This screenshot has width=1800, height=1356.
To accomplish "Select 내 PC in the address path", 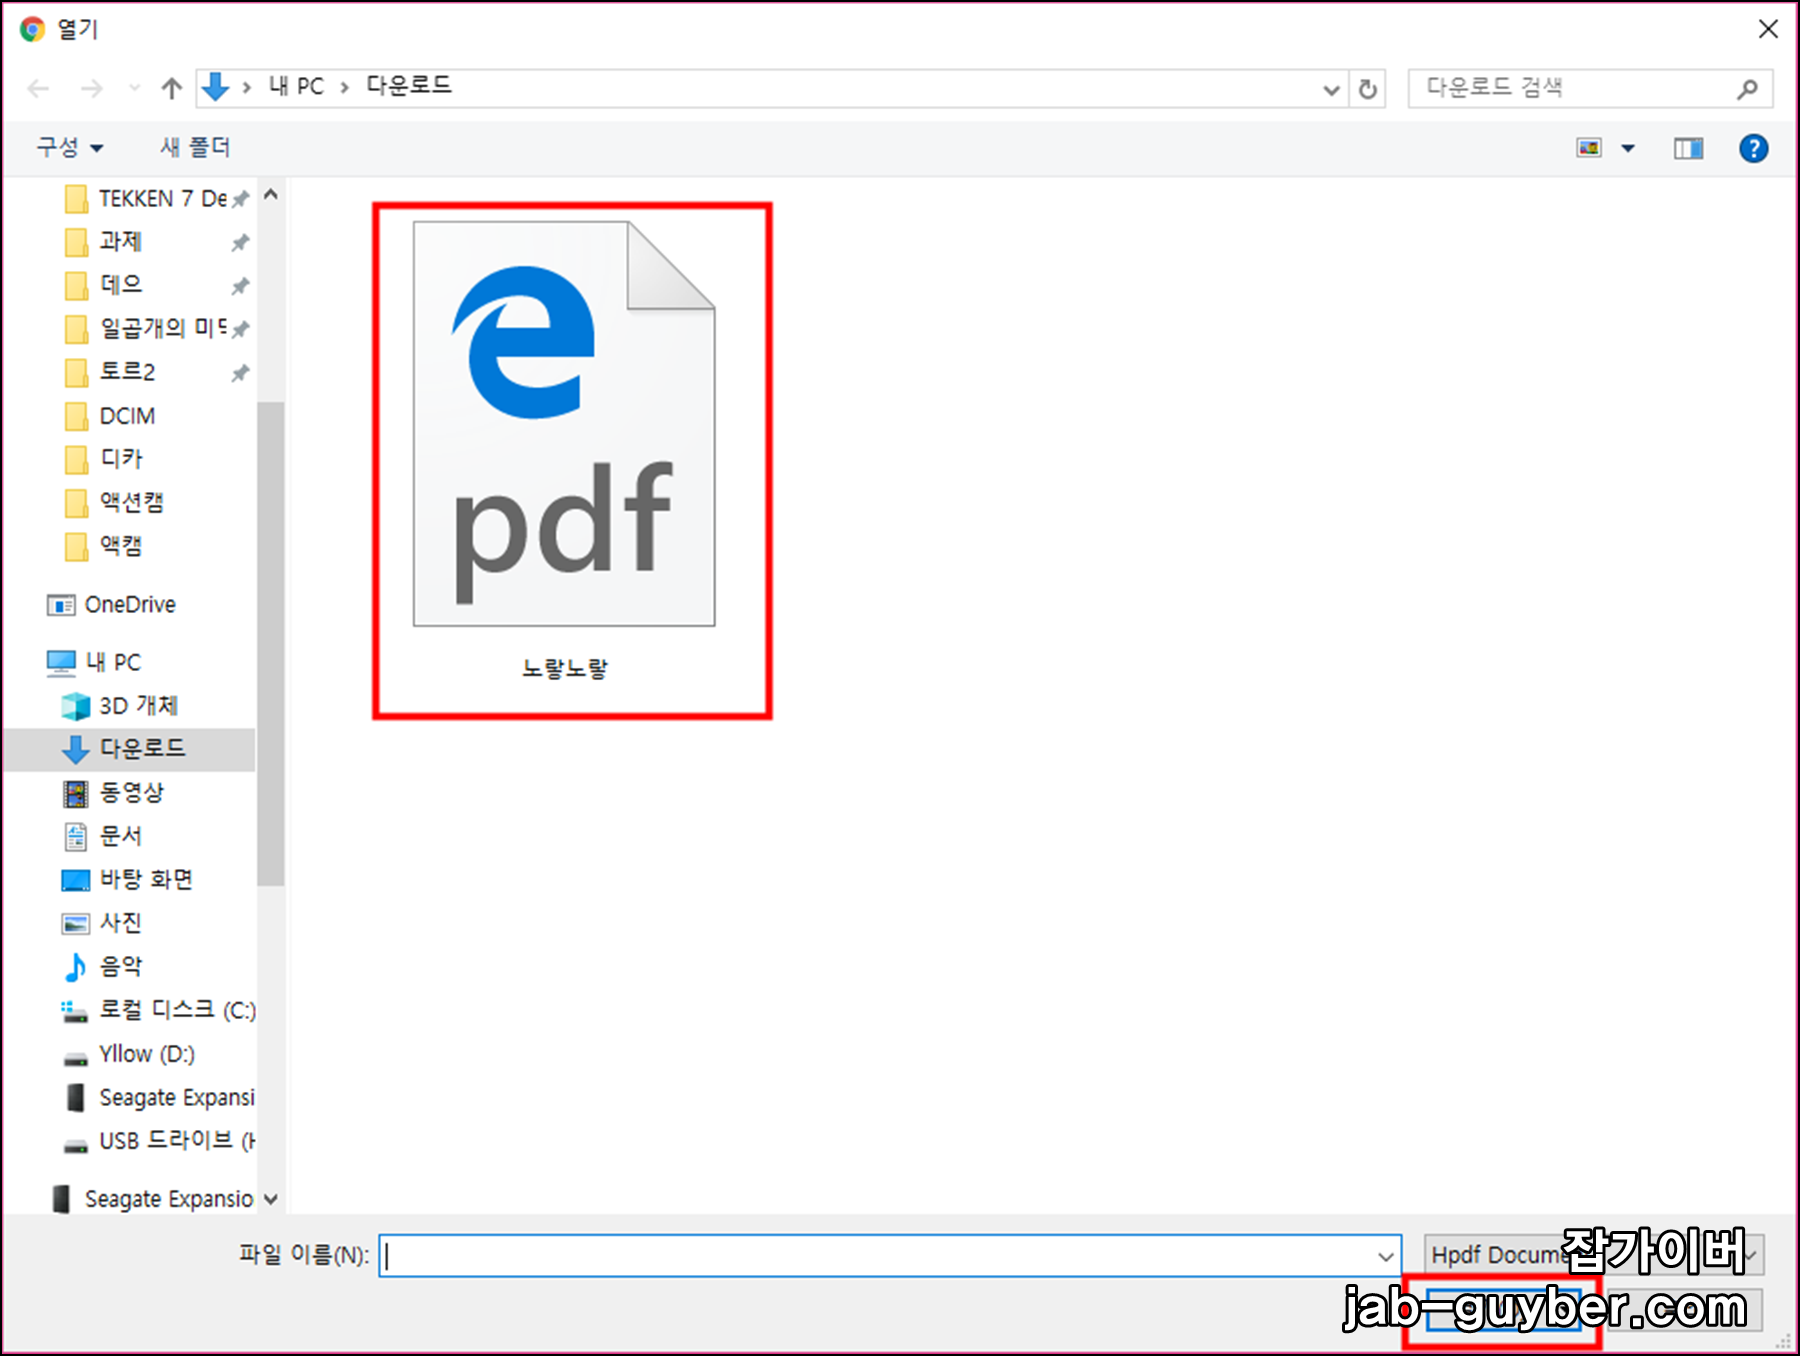I will [x=296, y=87].
